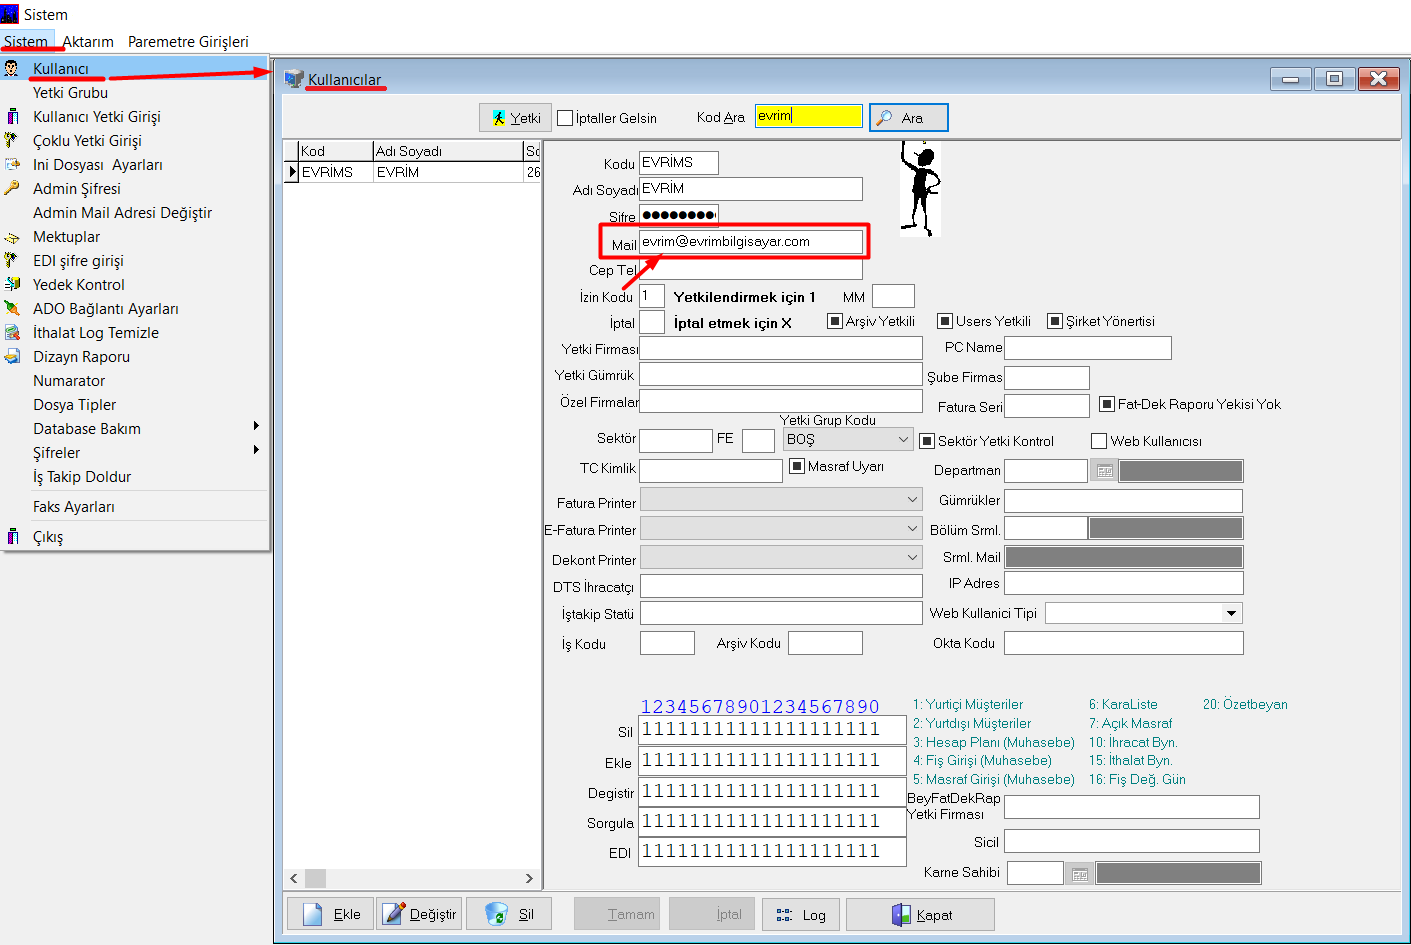Enable the İptaller Gelsin checkbox

tap(565, 118)
